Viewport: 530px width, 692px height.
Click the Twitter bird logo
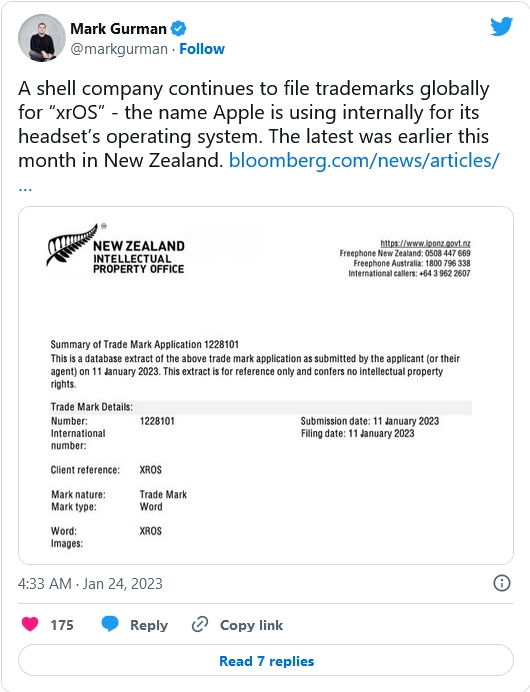coord(501,27)
